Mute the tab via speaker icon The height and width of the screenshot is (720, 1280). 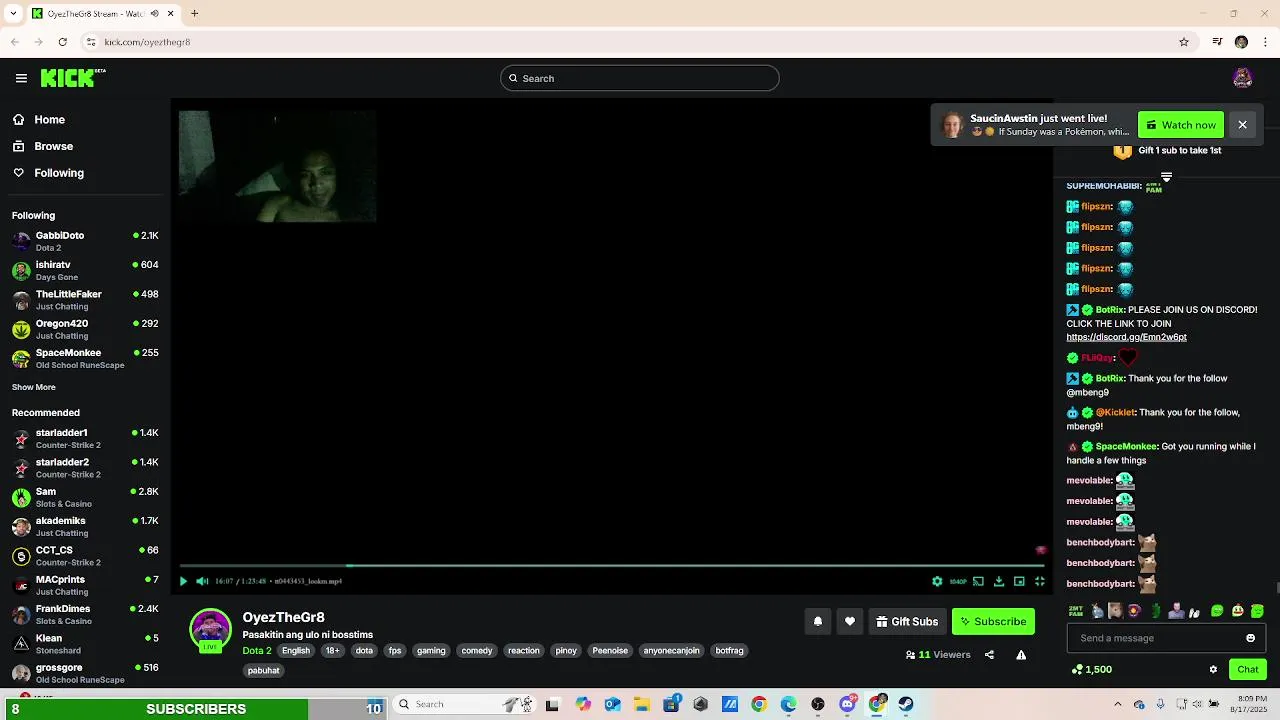[x=155, y=13]
